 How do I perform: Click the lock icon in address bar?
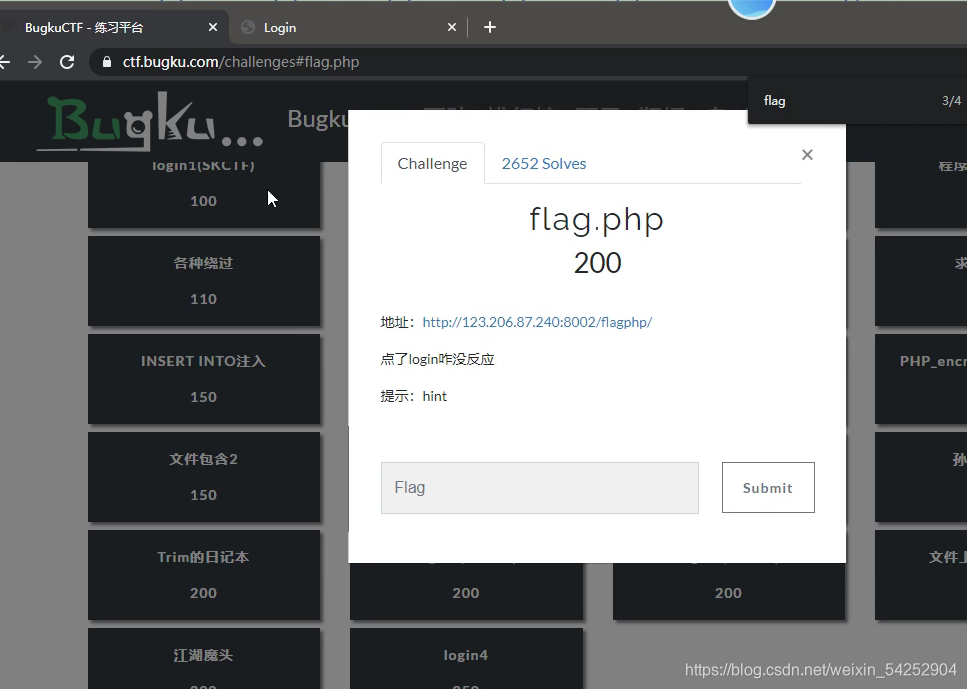[107, 62]
